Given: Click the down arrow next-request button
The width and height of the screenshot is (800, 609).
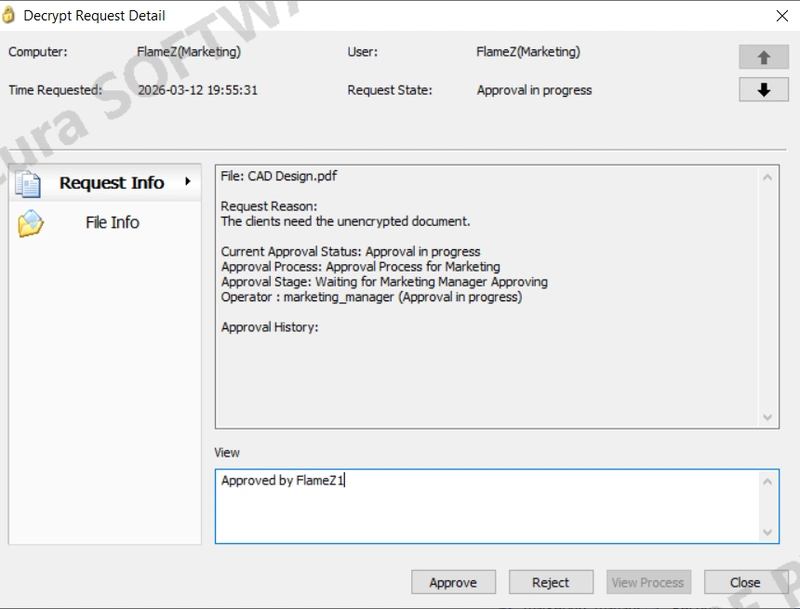Looking at the screenshot, I should [763, 90].
